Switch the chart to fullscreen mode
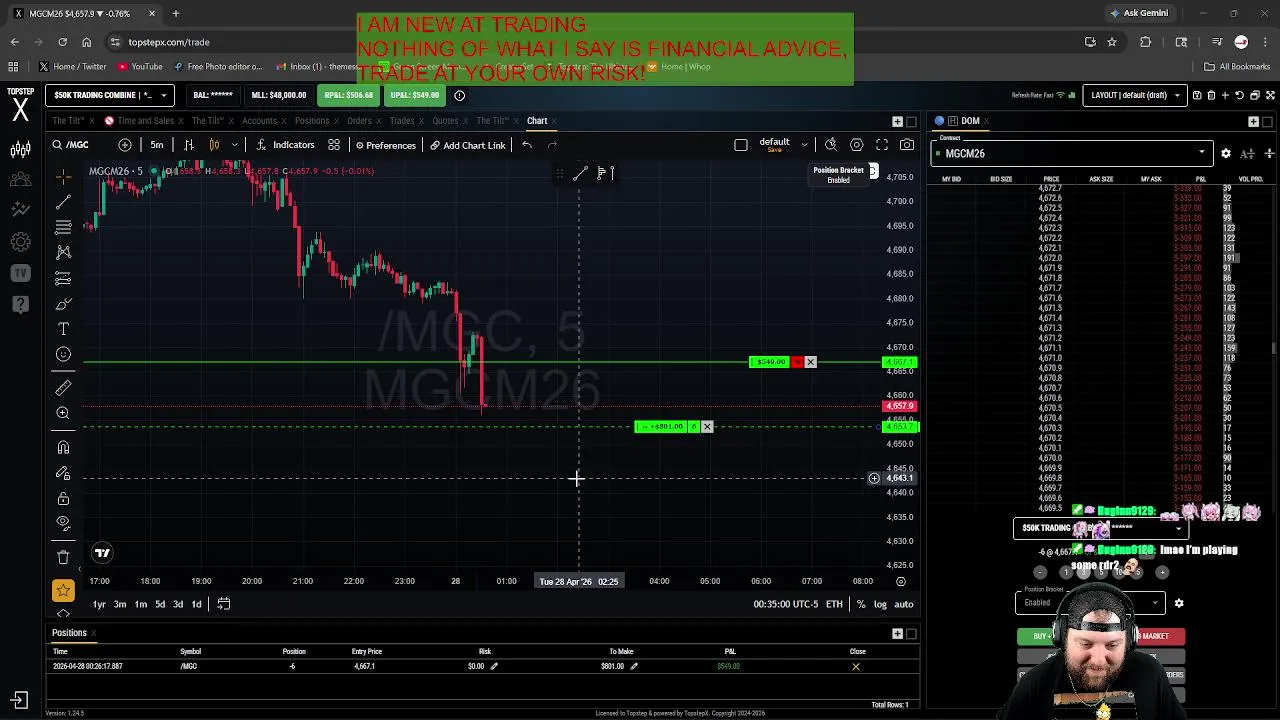The height and width of the screenshot is (720, 1280). point(882,145)
